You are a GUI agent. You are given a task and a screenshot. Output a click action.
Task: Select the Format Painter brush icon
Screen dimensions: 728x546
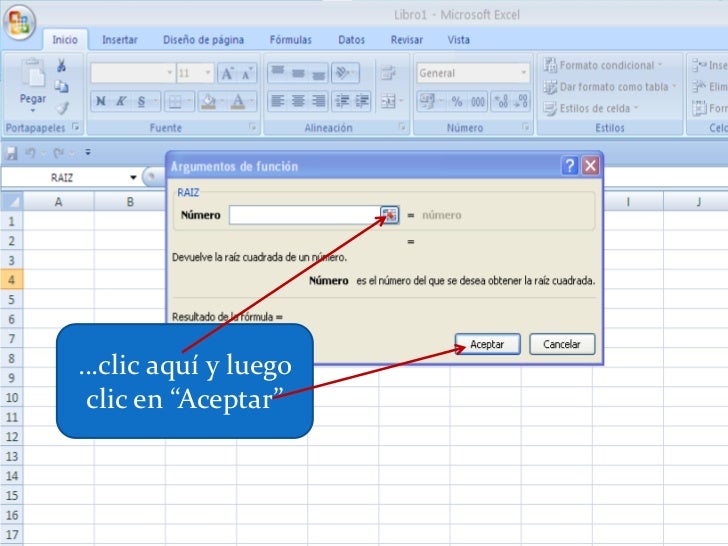pyautogui.click(x=61, y=108)
